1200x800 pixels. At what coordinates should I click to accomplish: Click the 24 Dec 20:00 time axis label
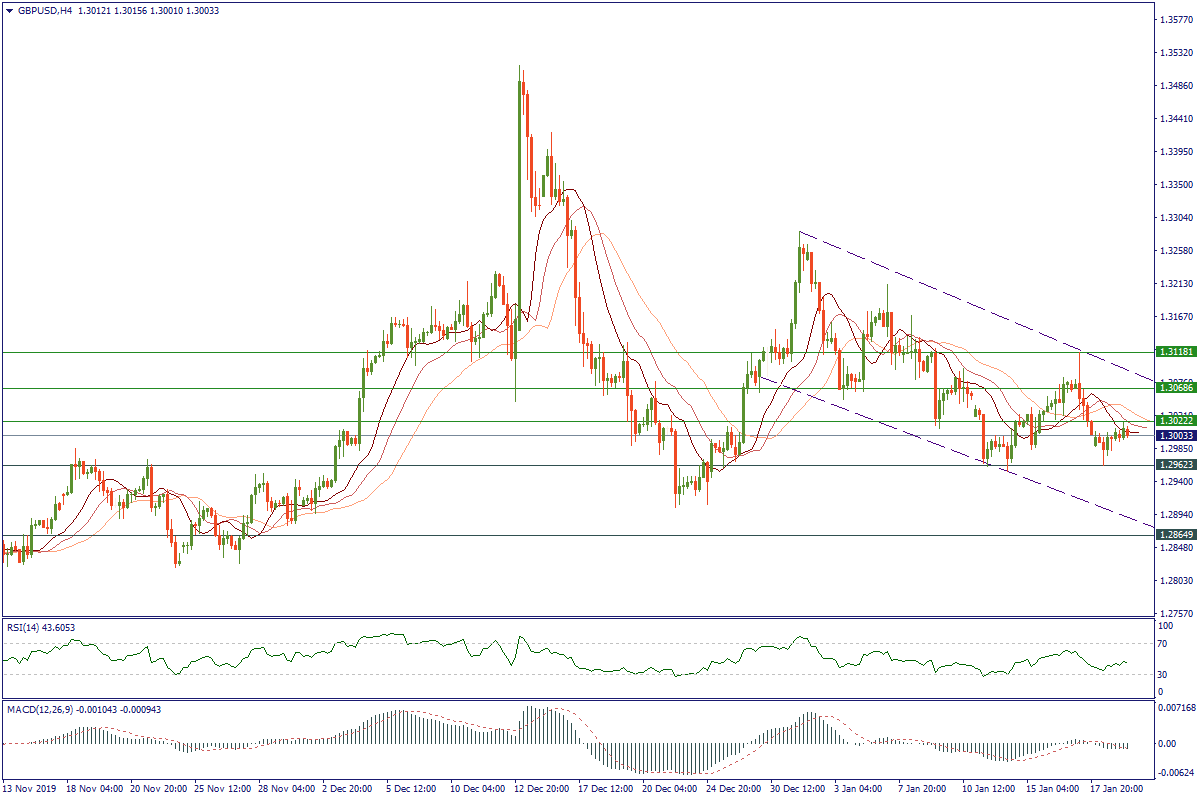[x=734, y=789]
